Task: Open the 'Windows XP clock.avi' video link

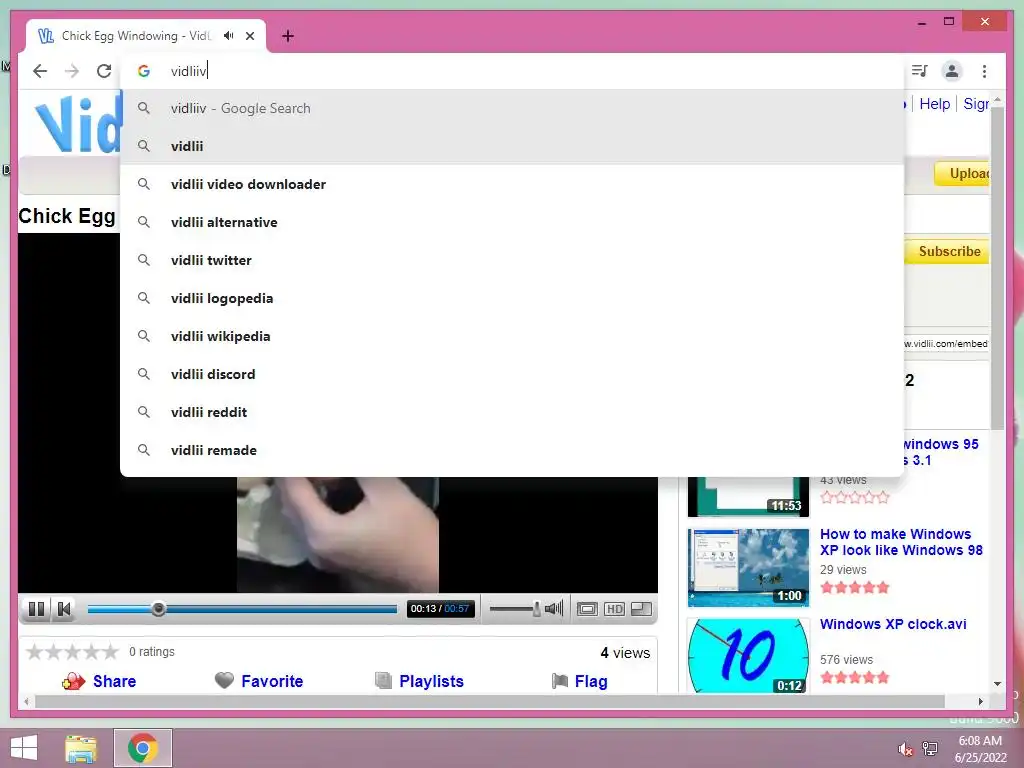Action: (x=893, y=624)
